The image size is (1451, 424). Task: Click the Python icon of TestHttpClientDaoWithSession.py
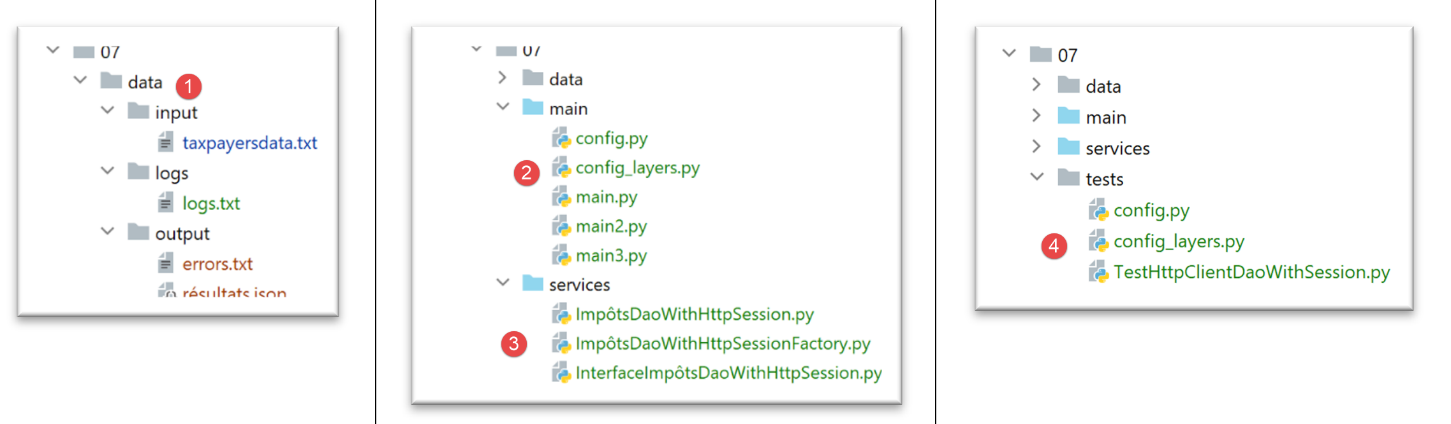point(1099,272)
